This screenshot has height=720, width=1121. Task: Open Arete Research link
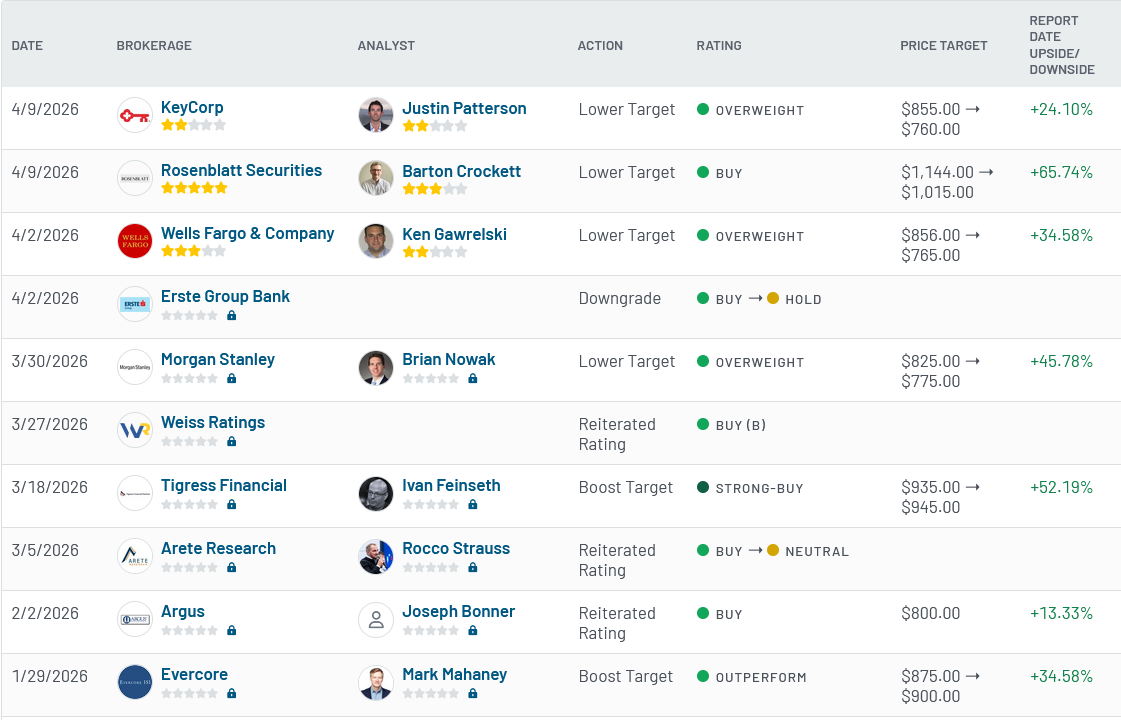[219, 548]
